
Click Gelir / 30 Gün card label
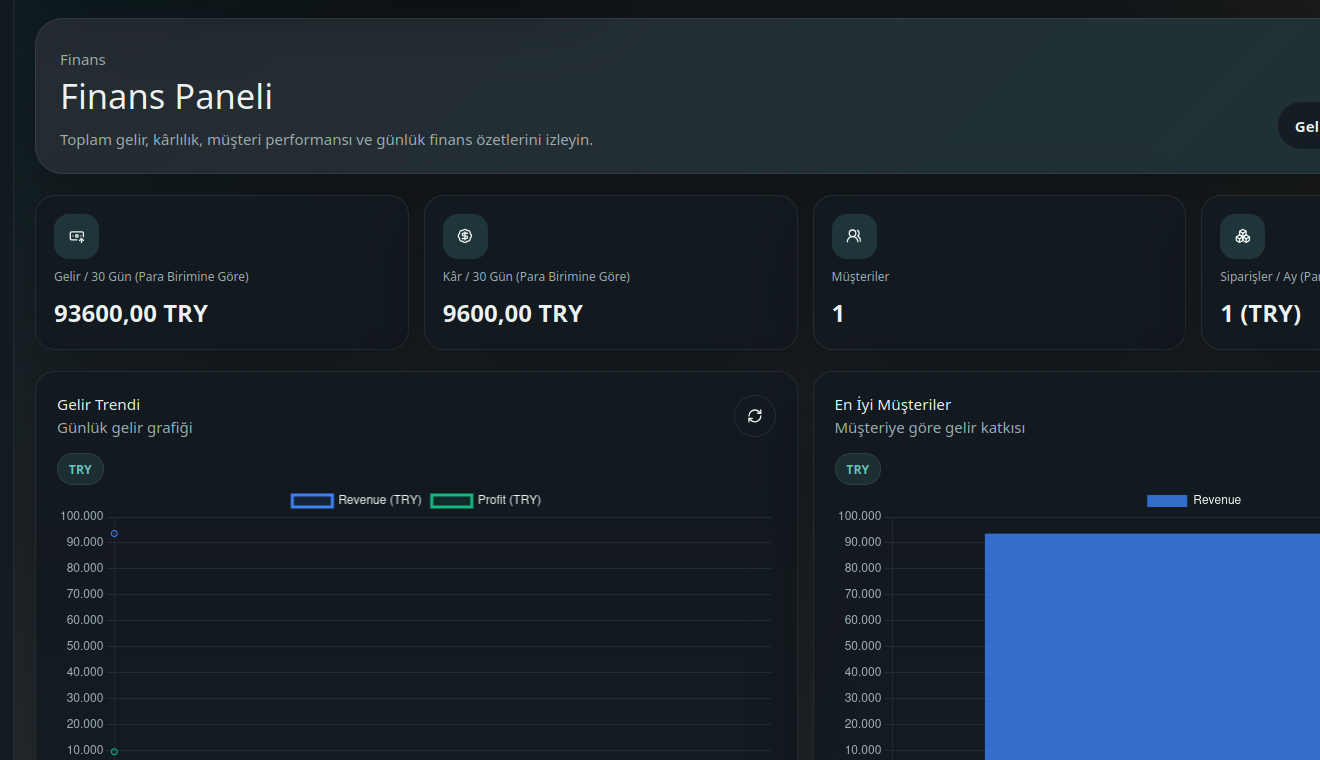pyautogui.click(x=151, y=277)
